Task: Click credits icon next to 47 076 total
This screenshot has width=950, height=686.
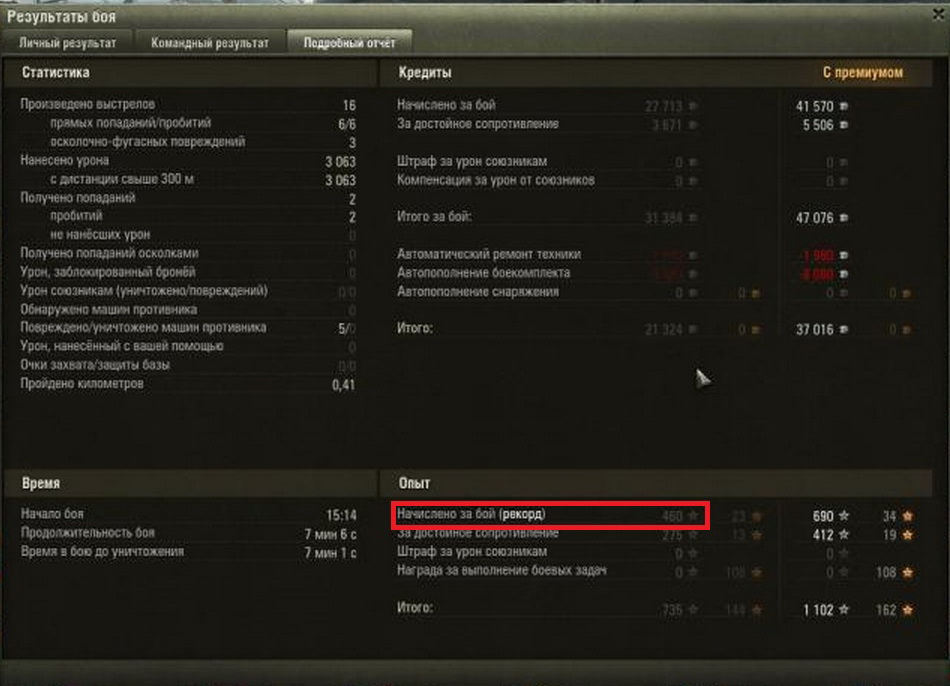Action: 843,218
